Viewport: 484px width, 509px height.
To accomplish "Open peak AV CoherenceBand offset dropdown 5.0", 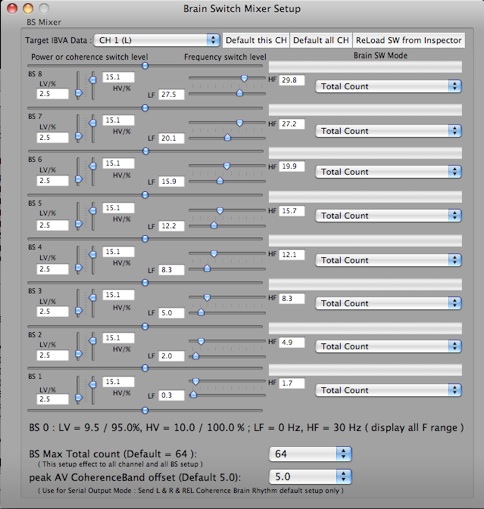I will click(x=310, y=477).
